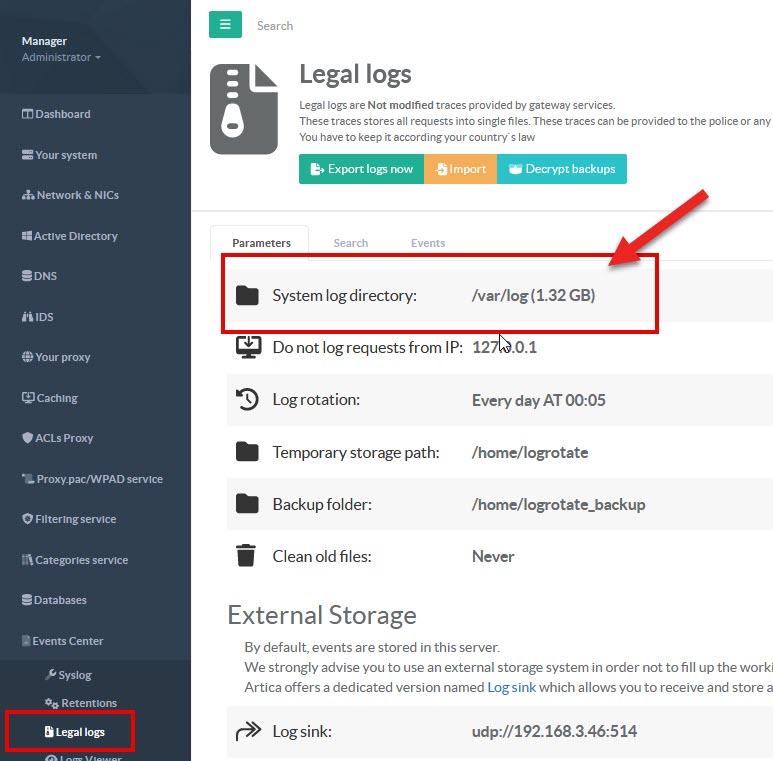Open Dashboard from the sidebar
The image size is (773, 761).
tap(62, 114)
